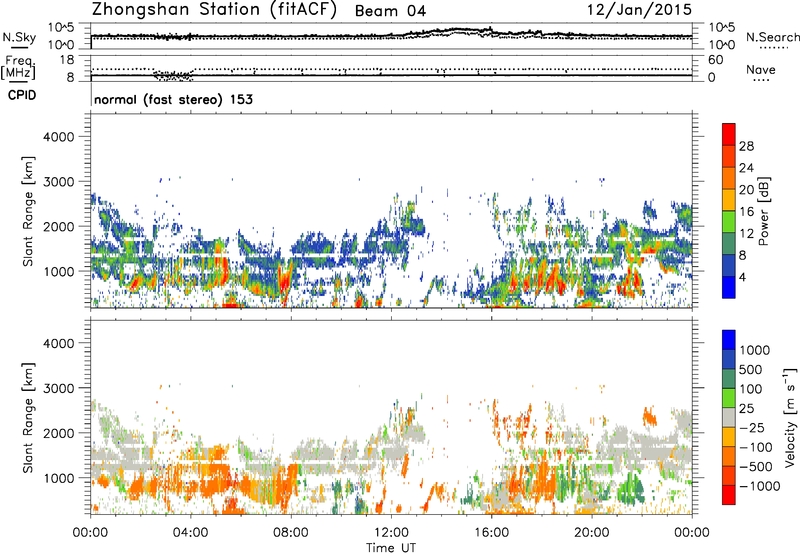Click the red top segment of Power colorbar
The image size is (800, 554).
[x=729, y=134]
